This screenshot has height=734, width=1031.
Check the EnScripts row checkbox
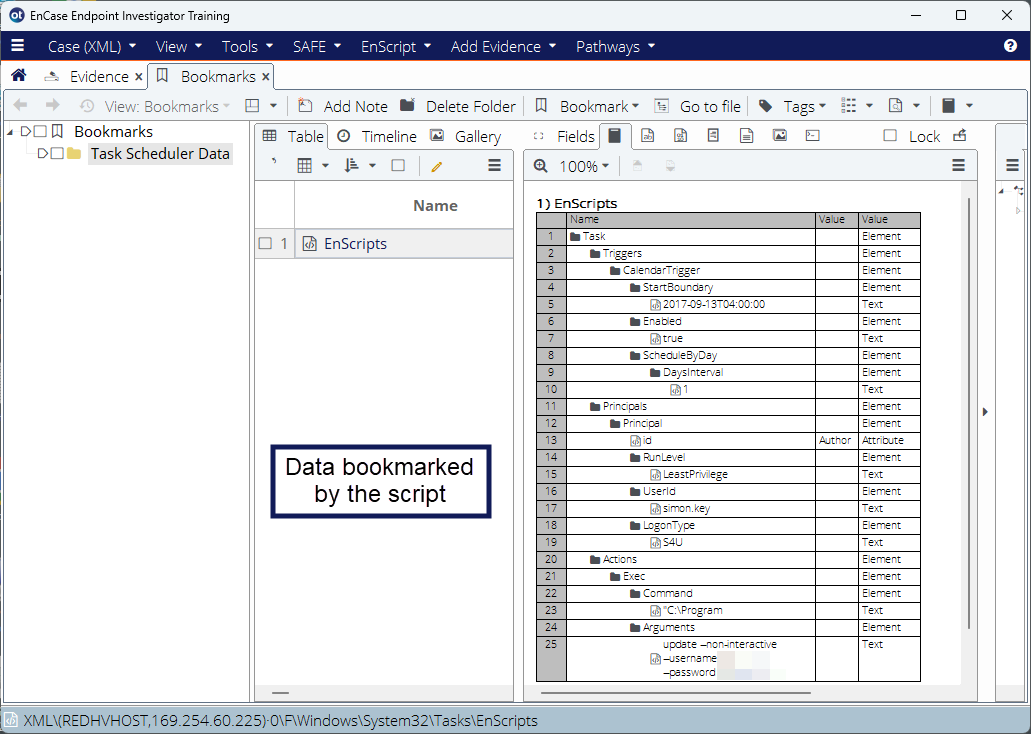pos(265,243)
